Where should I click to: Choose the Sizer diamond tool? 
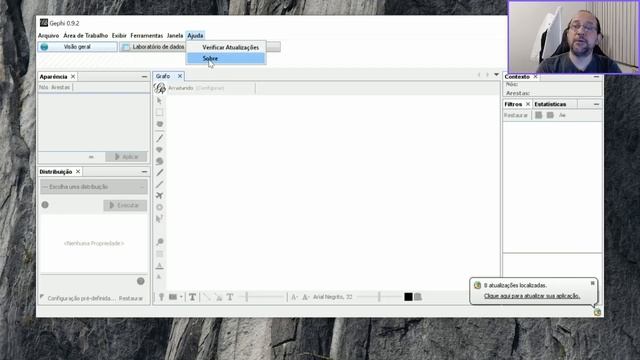160,150
